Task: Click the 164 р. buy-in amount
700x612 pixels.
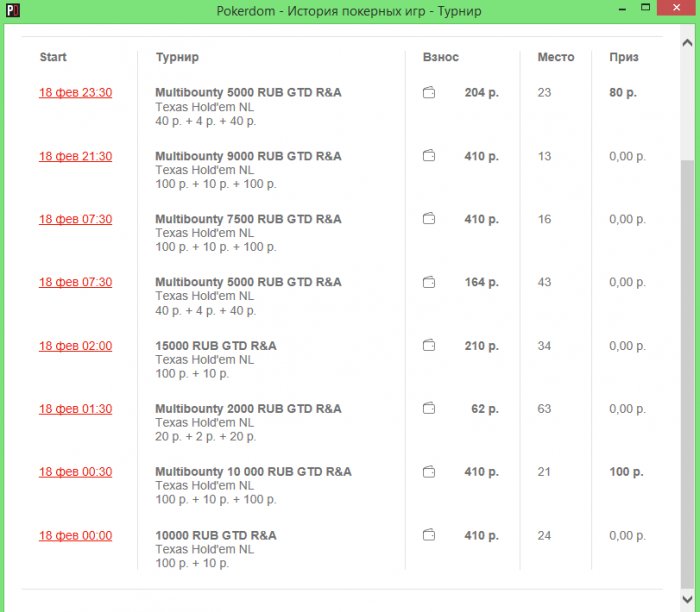Action: coord(482,282)
